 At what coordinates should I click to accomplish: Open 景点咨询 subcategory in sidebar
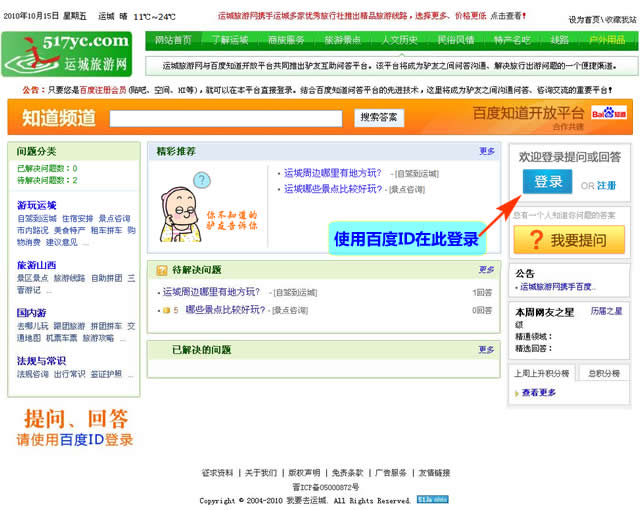point(114,219)
